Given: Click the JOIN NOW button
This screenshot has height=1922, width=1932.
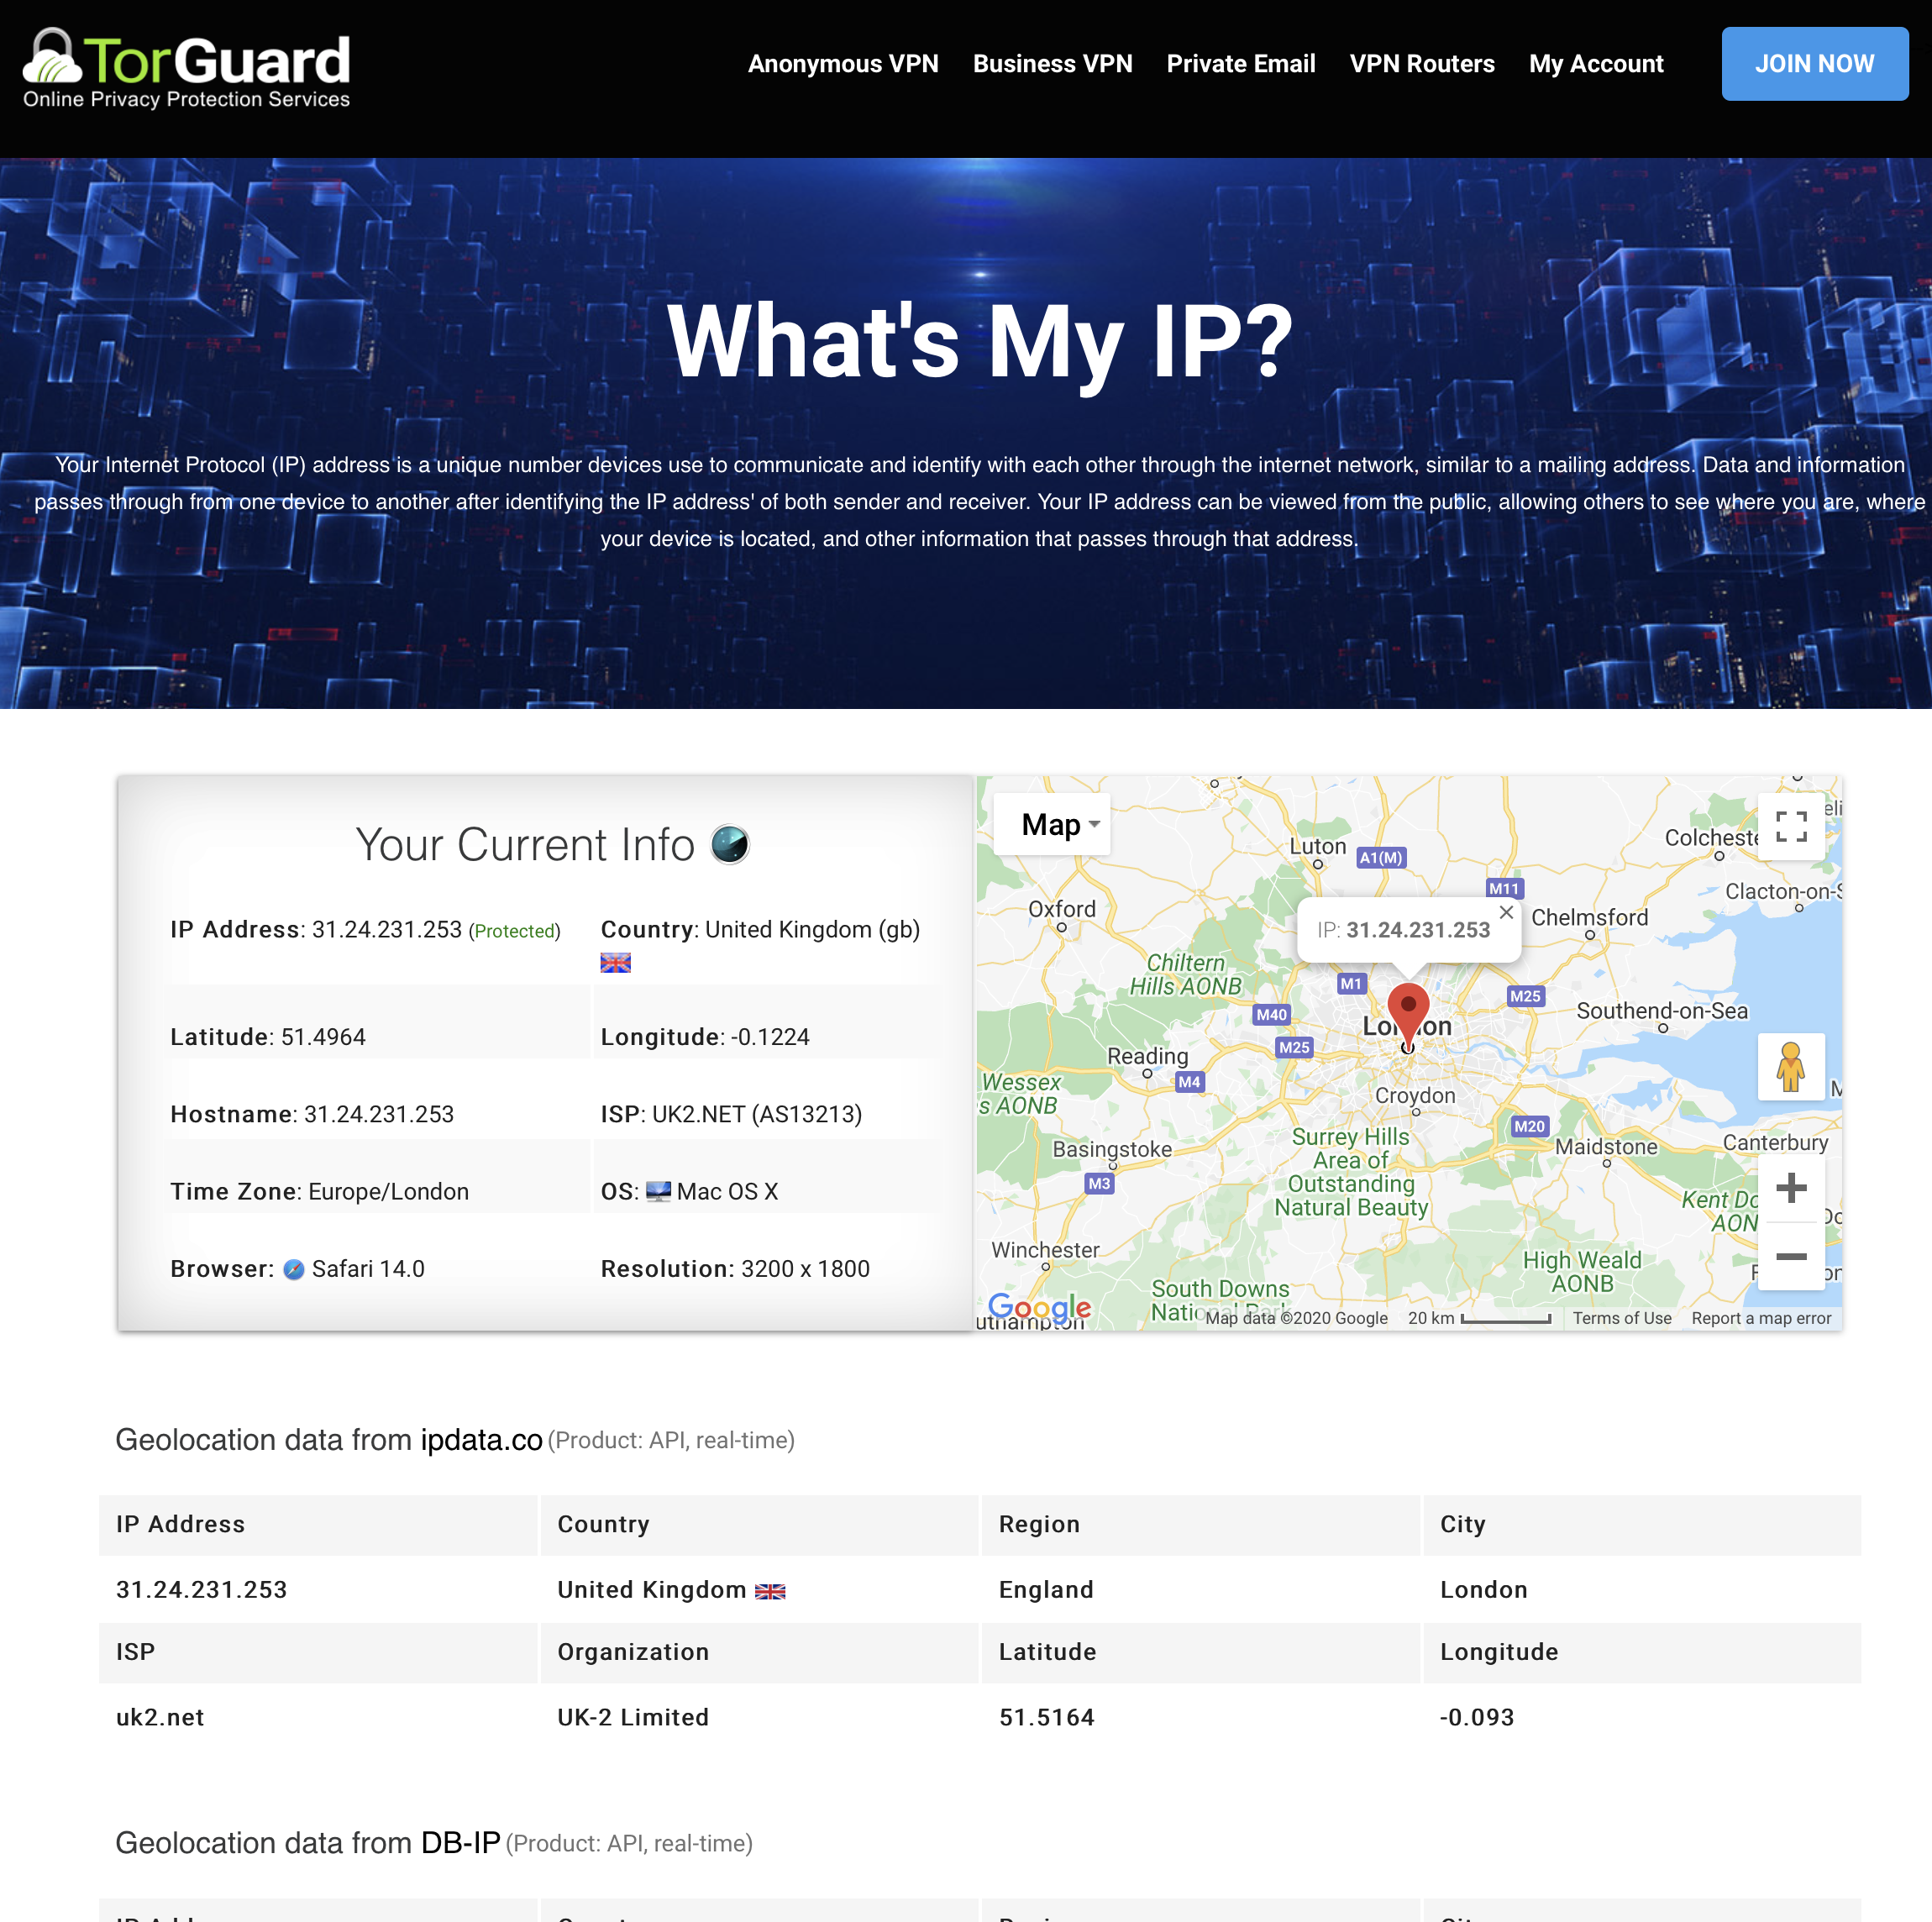Looking at the screenshot, I should [x=1814, y=63].
